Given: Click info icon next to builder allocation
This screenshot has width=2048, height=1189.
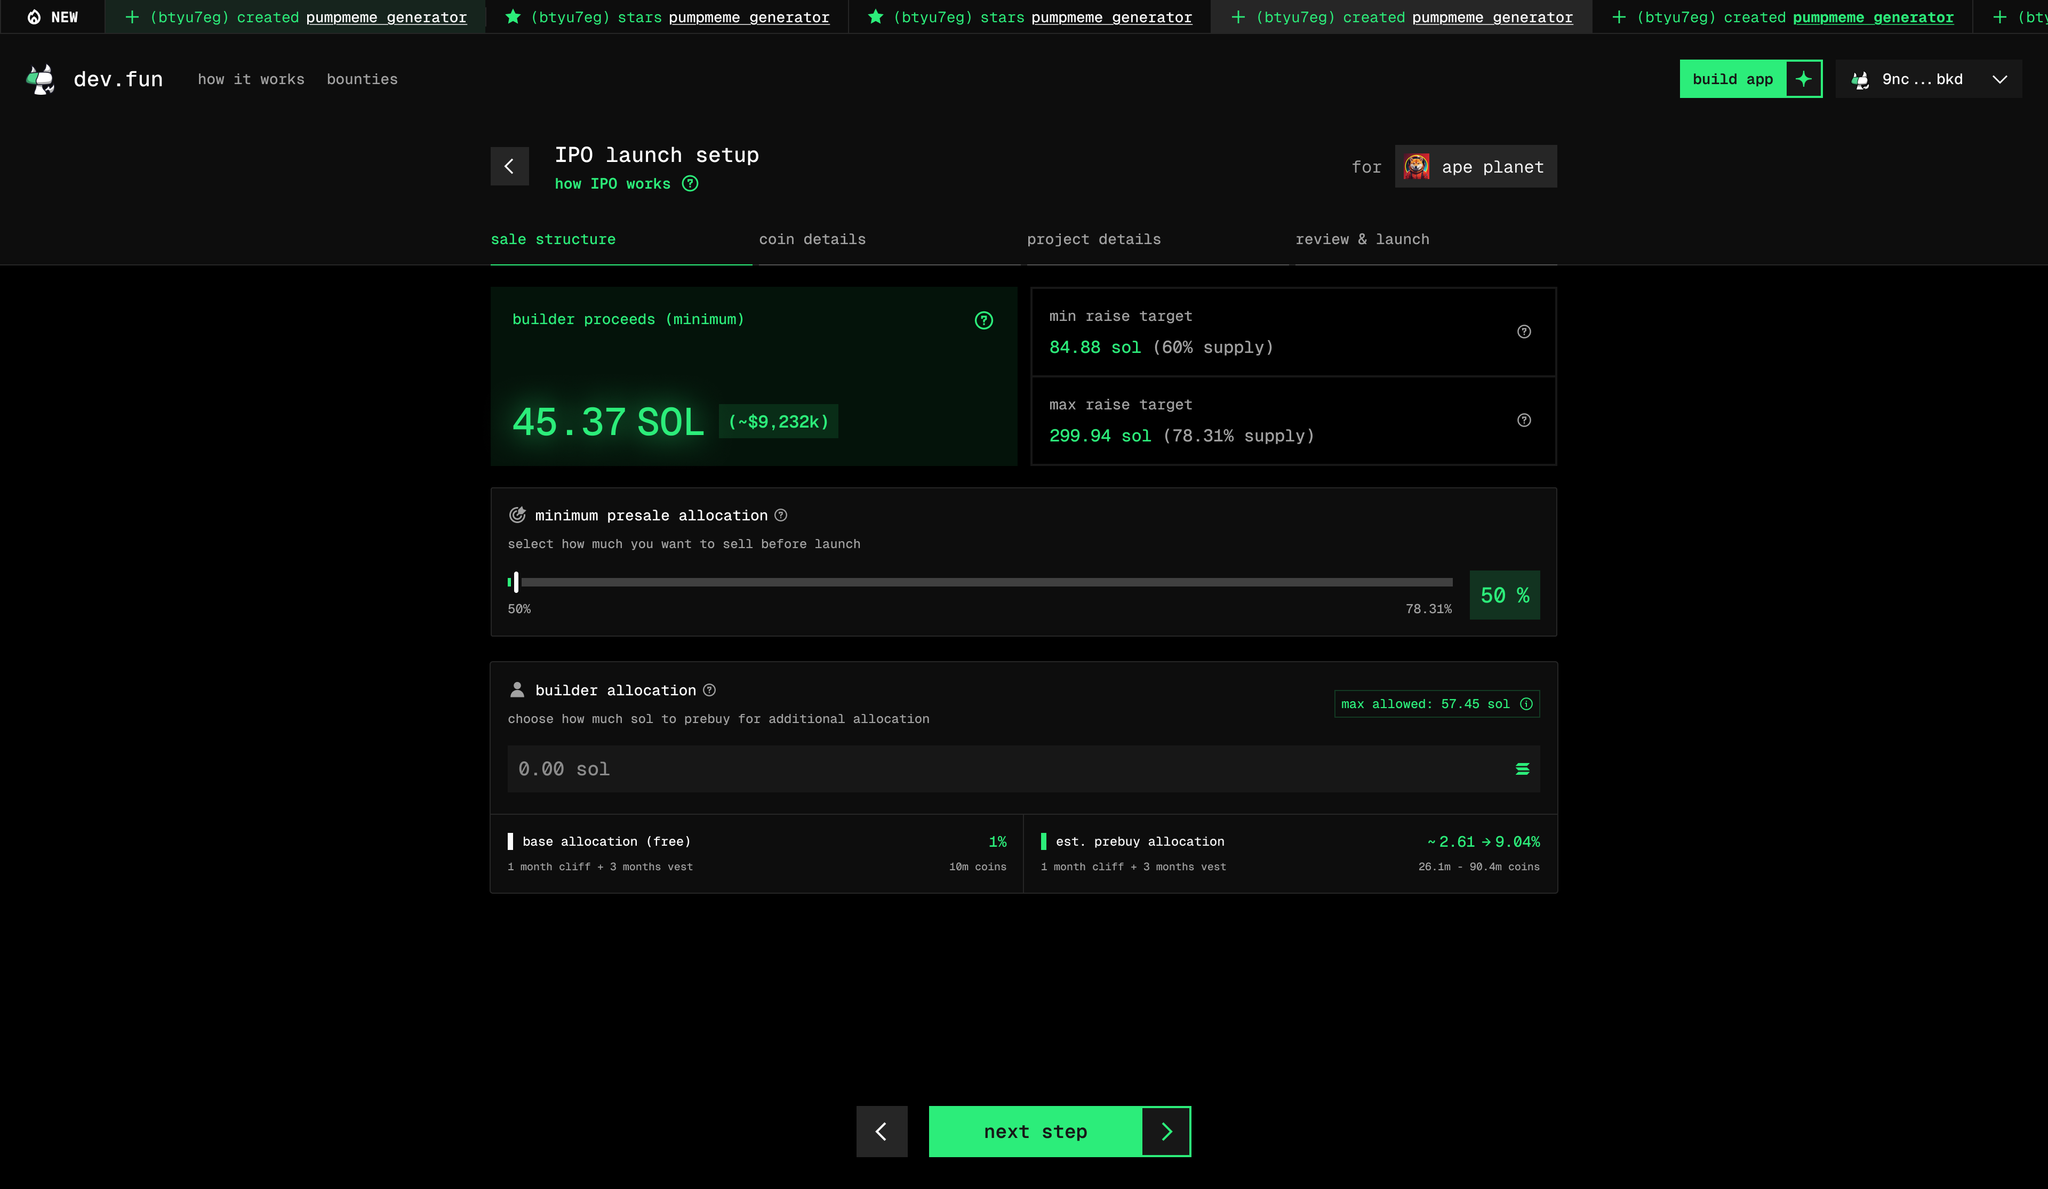Looking at the screenshot, I should pos(709,690).
